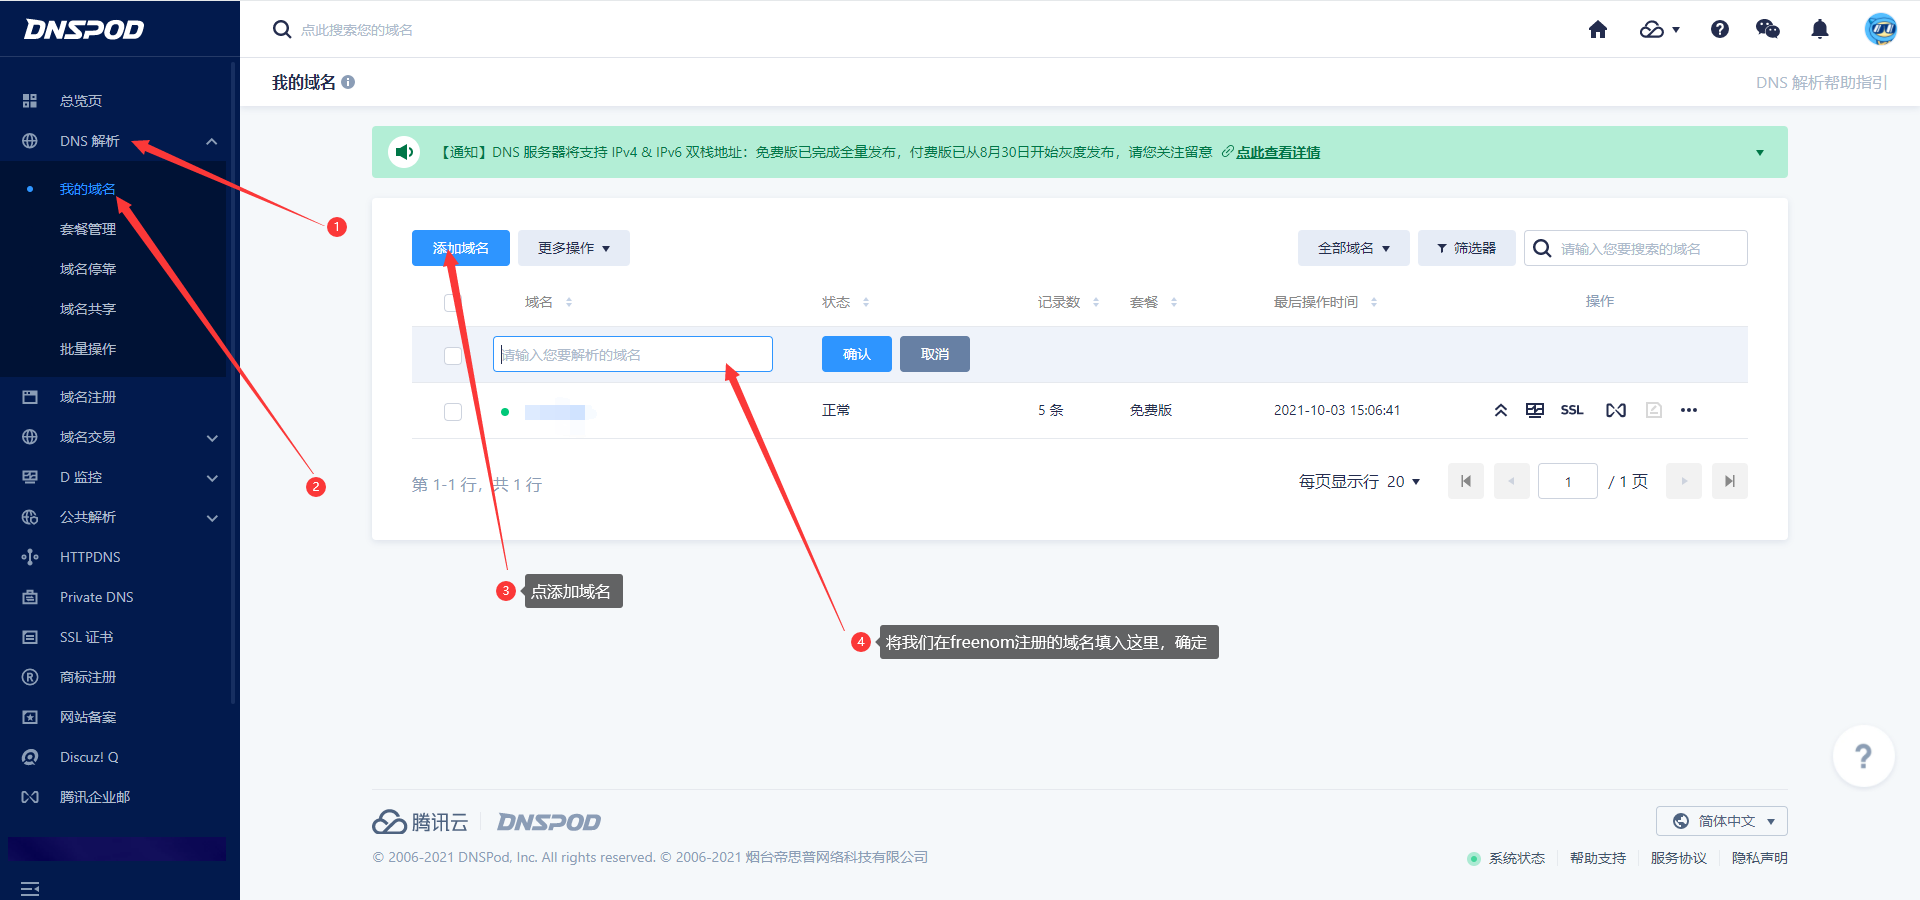Select 域名注册 in sidebar menu

88,397
